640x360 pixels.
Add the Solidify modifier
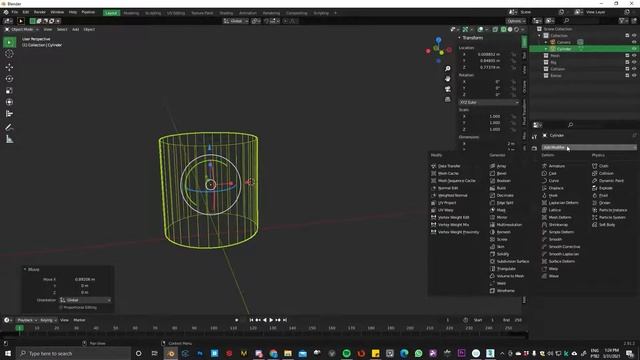(502, 254)
